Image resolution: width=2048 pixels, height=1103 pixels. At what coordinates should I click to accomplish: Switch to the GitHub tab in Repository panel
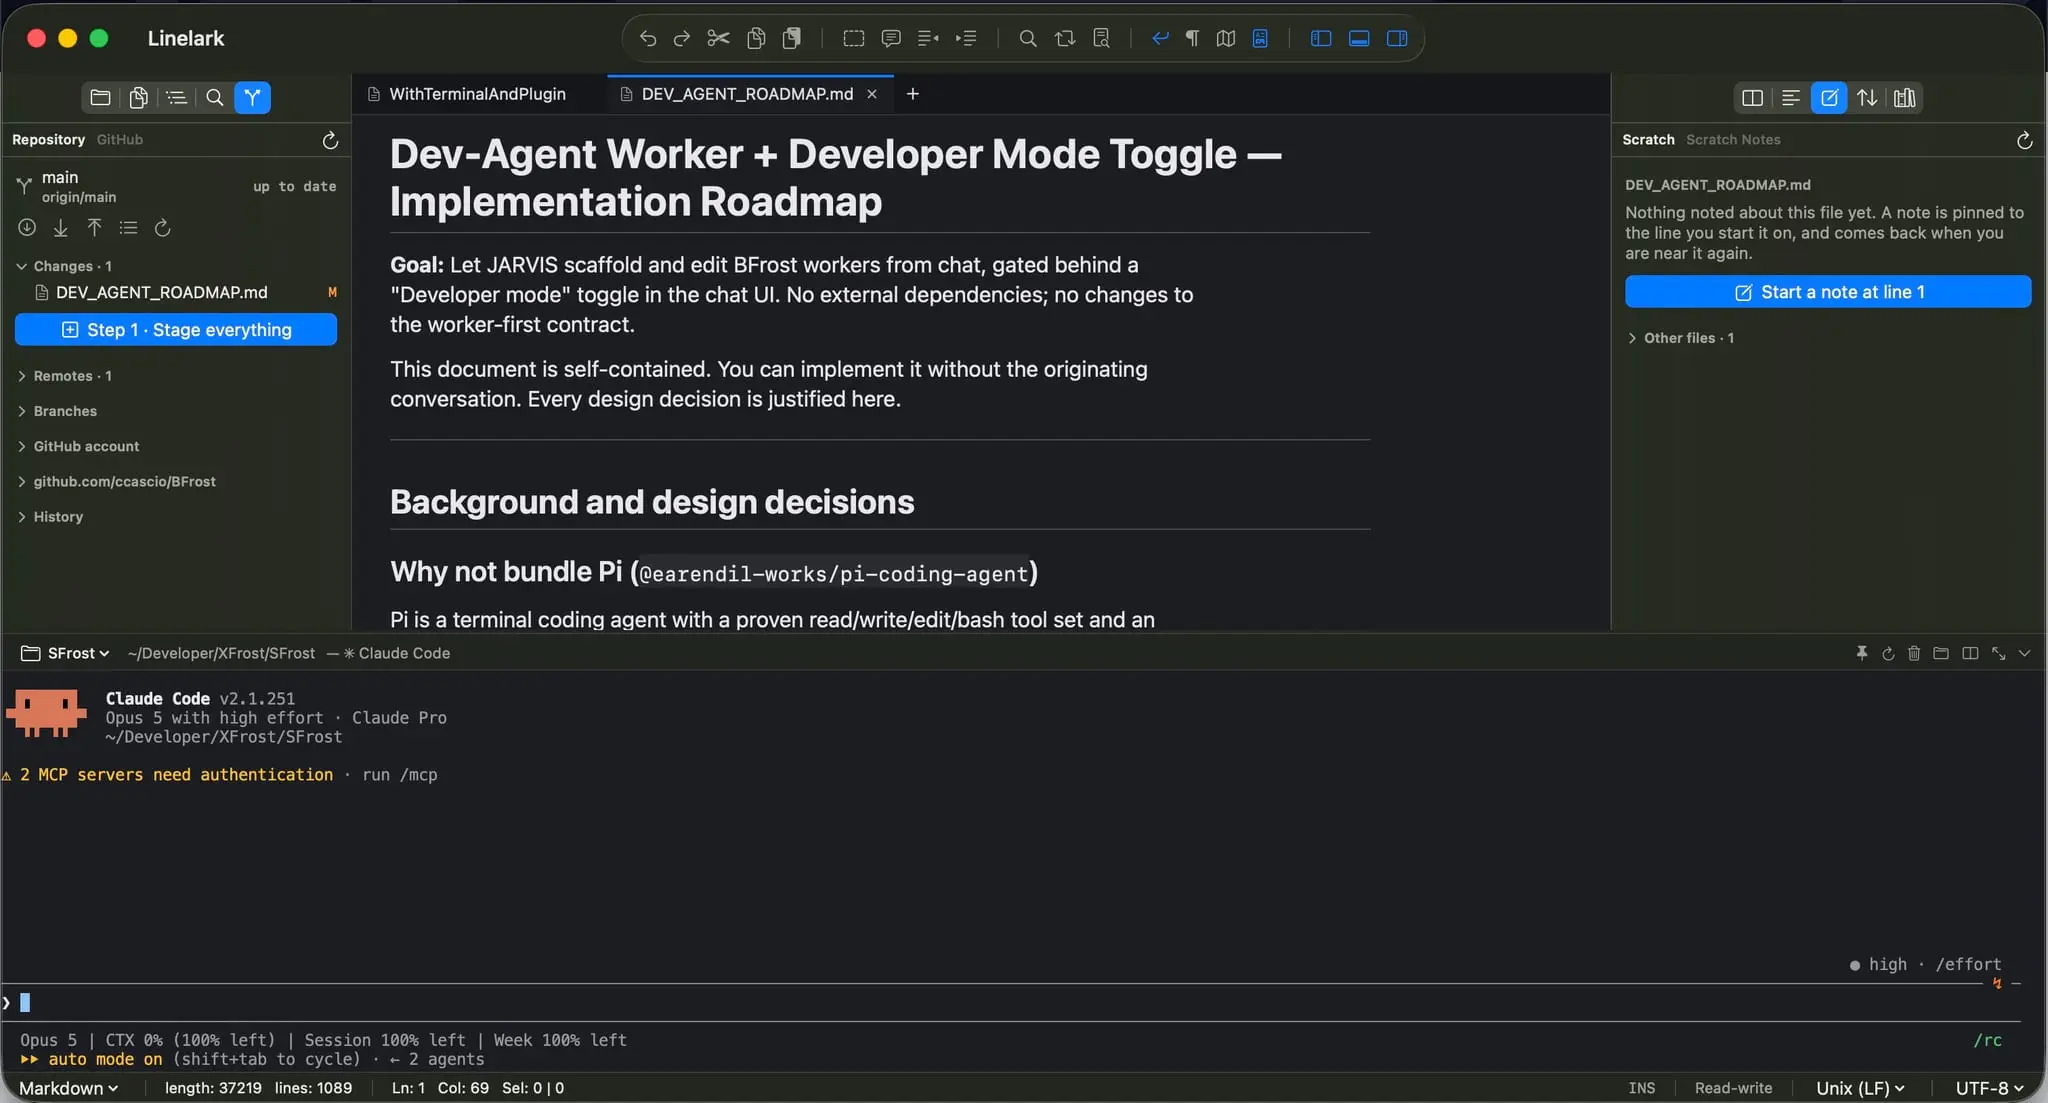click(119, 140)
